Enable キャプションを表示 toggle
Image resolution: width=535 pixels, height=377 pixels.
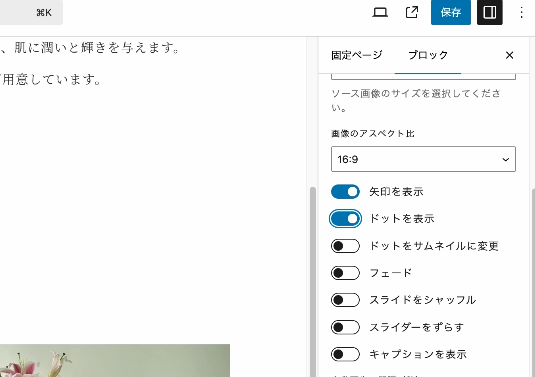coord(345,354)
